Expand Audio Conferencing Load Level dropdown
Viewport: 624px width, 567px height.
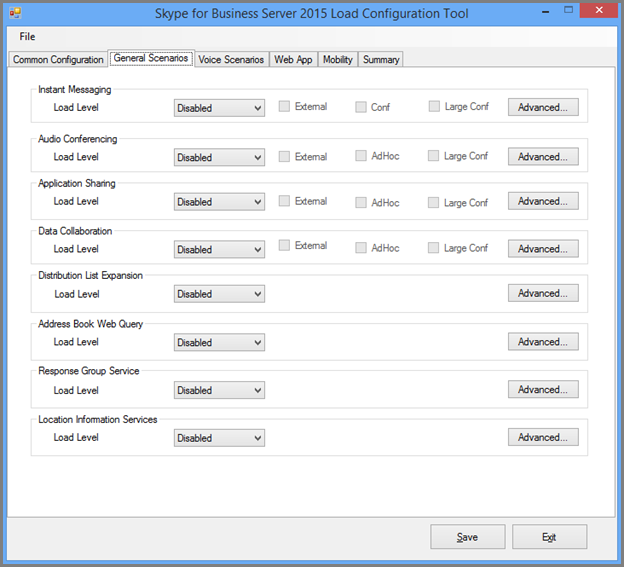pyautogui.click(x=219, y=157)
